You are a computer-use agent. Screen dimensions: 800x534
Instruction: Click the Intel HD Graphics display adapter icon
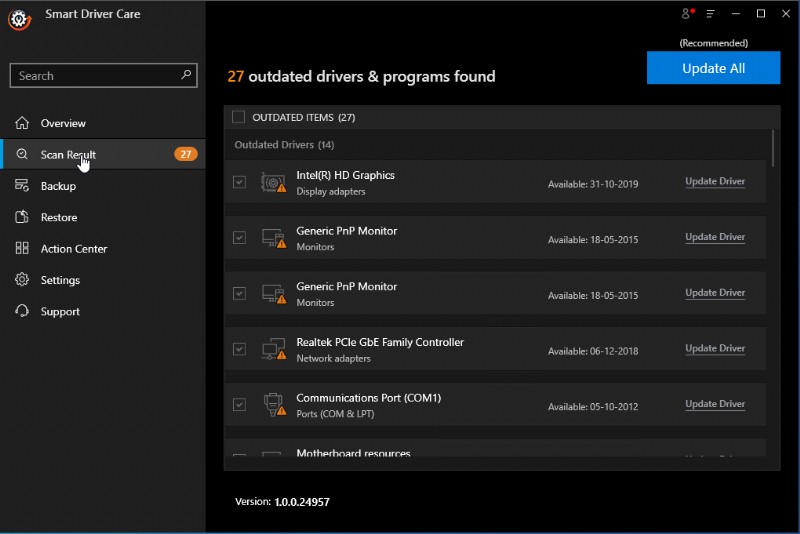click(x=273, y=183)
